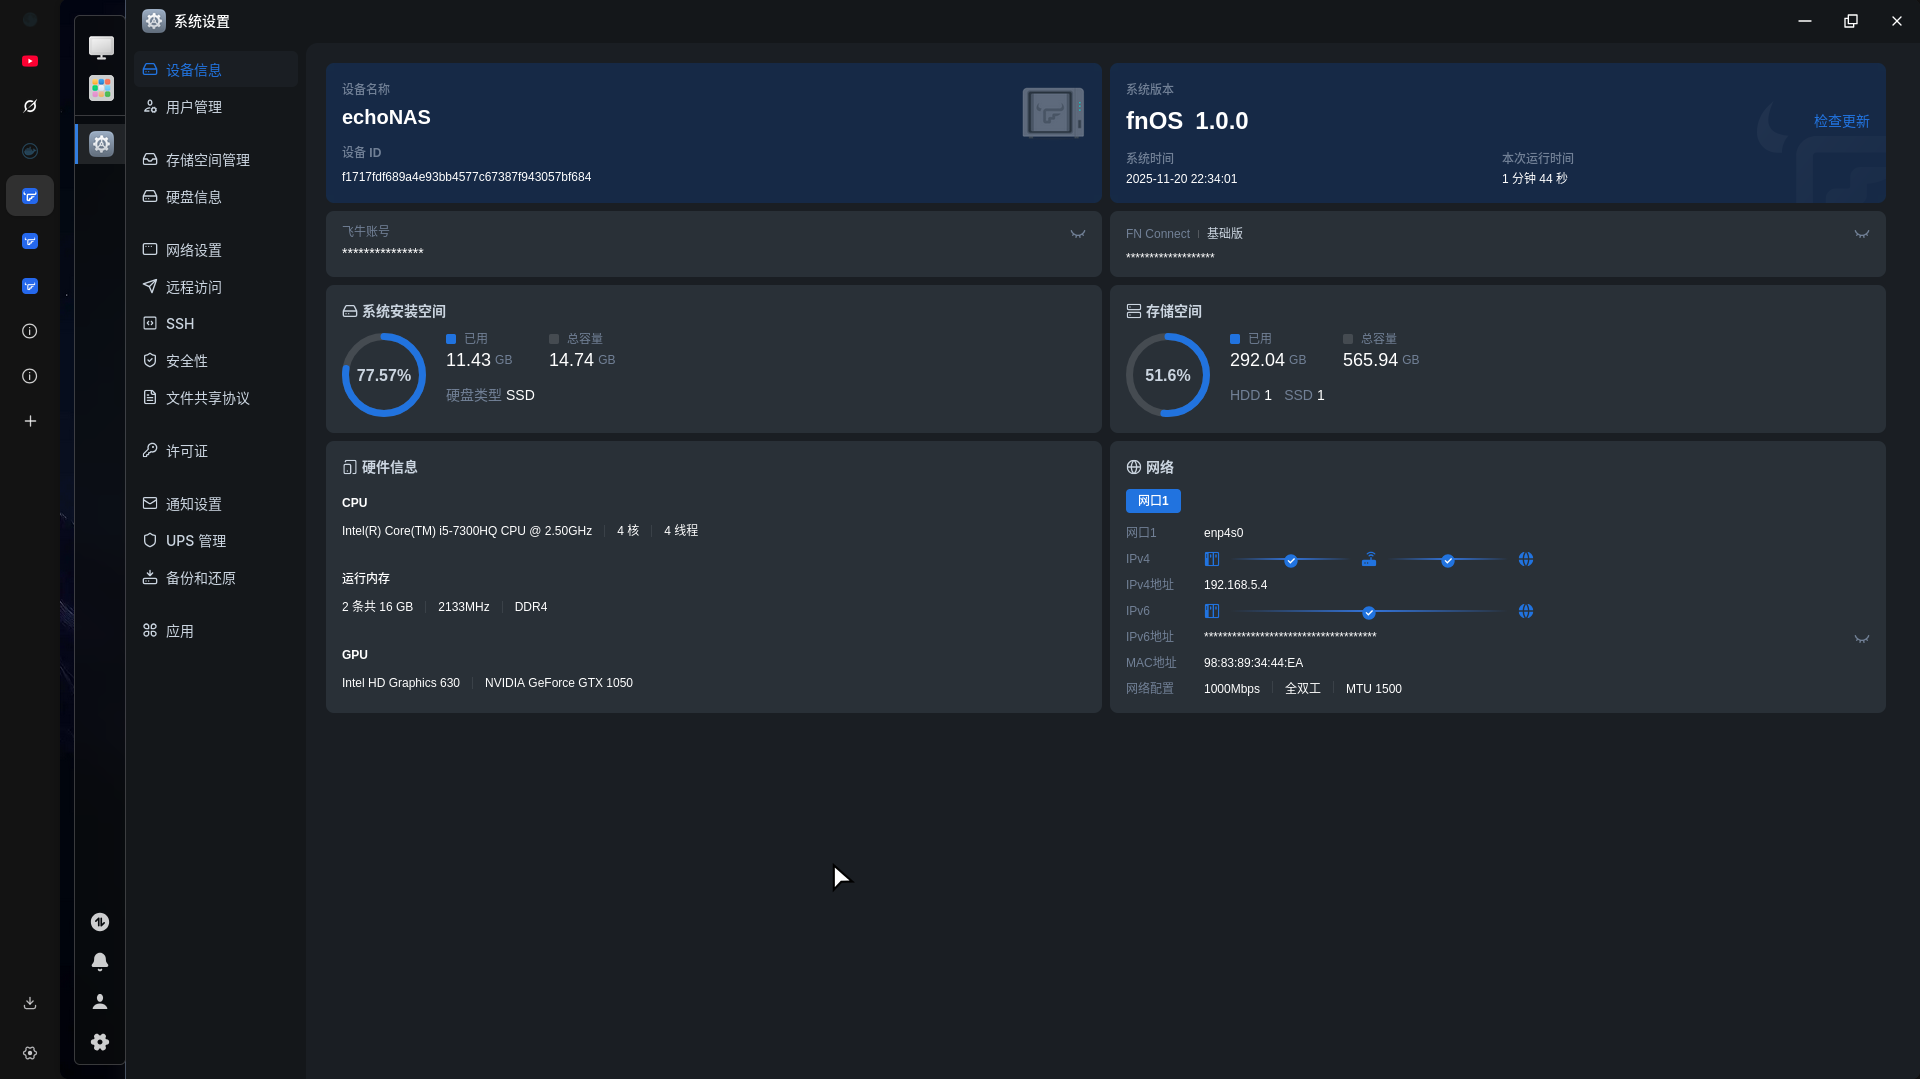Click the notification bell icon
Screen dimensions: 1920x1079
click(x=100, y=961)
